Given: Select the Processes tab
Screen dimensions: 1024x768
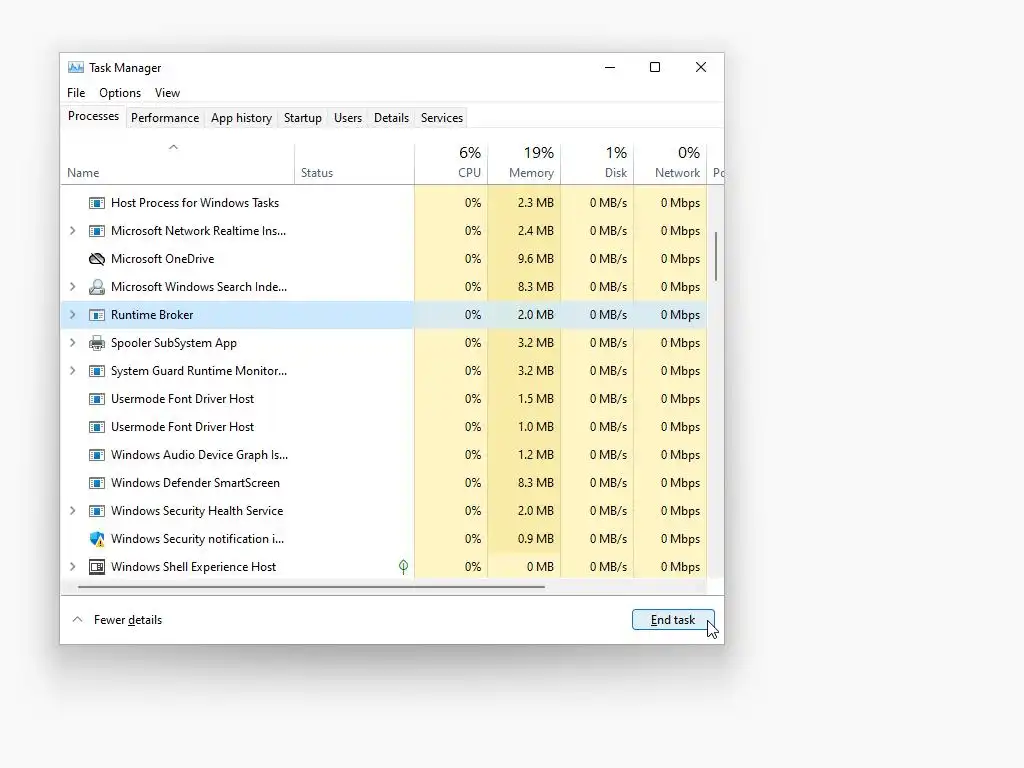Looking at the screenshot, I should [93, 116].
